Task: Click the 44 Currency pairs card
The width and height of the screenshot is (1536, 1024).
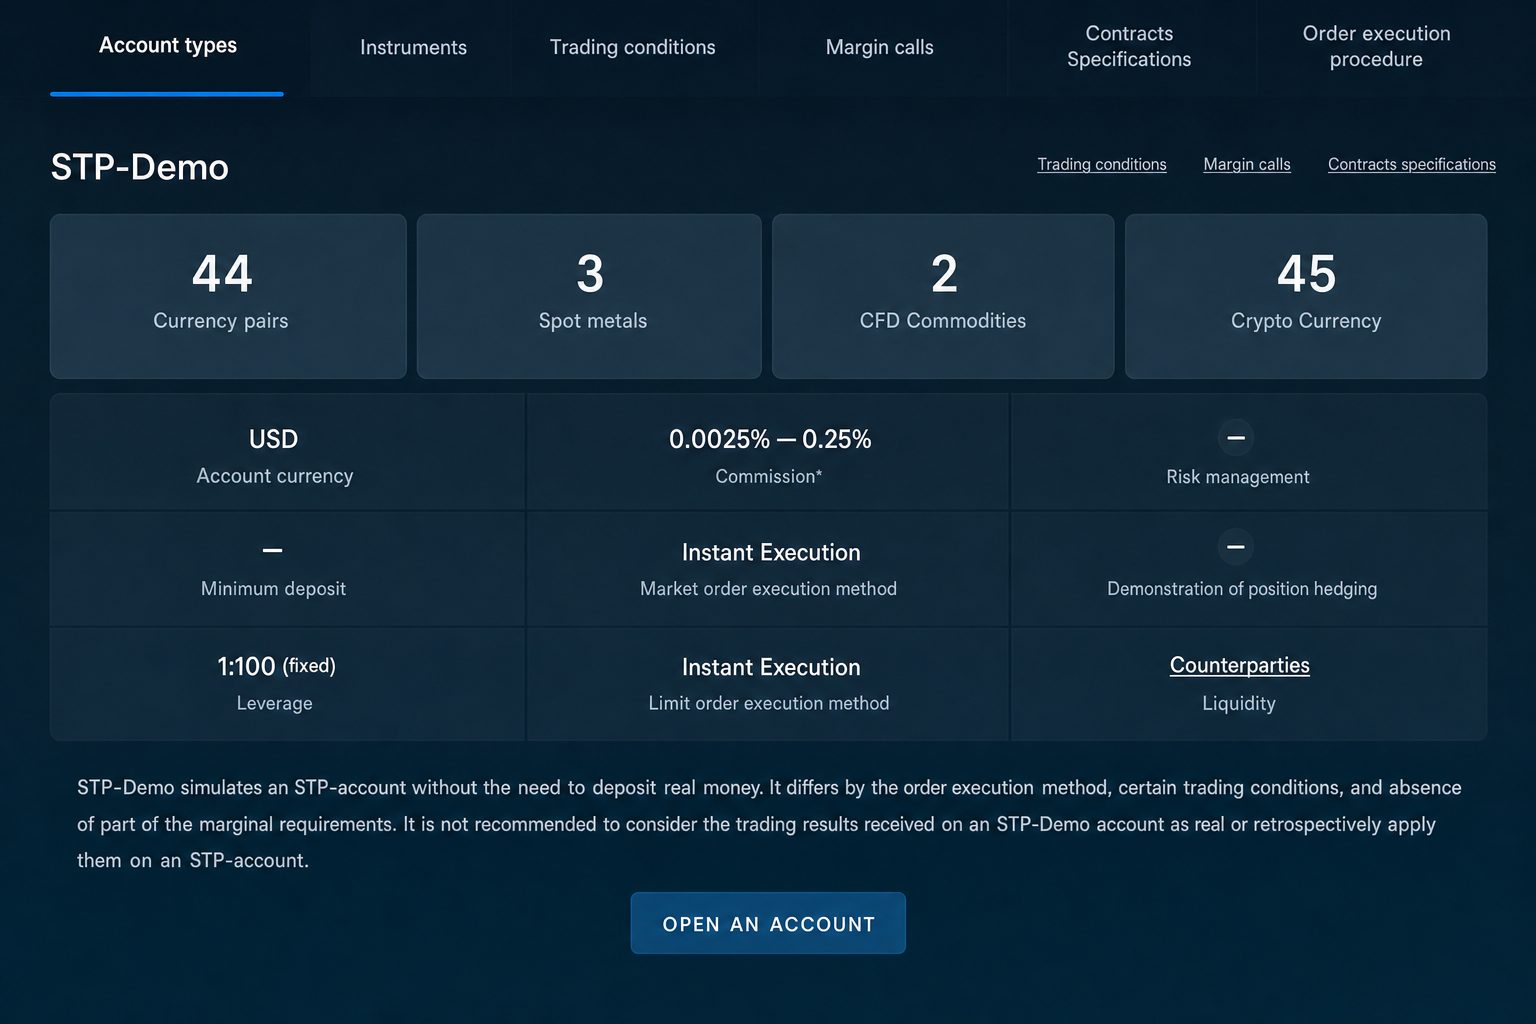Action: point(228,296)
